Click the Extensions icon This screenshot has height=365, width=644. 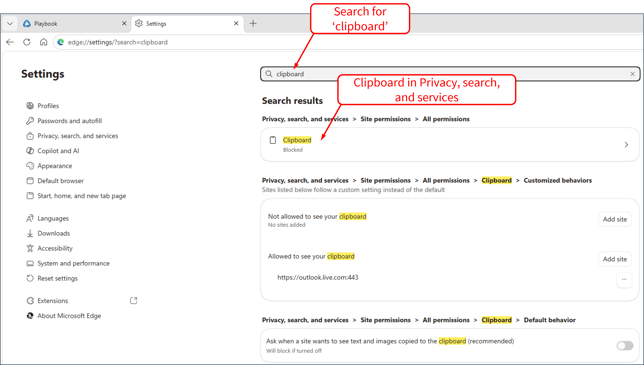tap(30, 301)
